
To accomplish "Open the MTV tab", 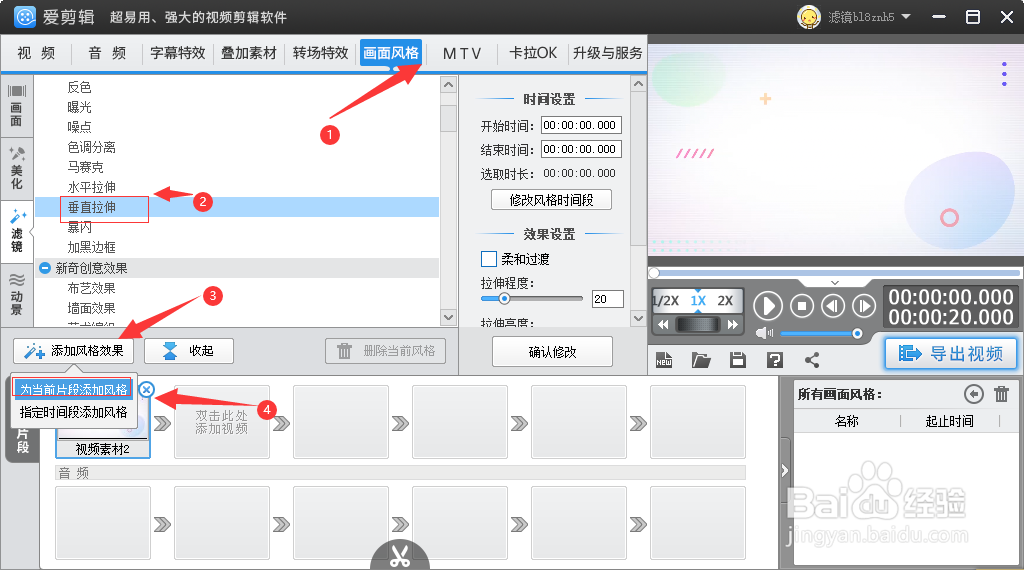I will [x=462, y=53].
